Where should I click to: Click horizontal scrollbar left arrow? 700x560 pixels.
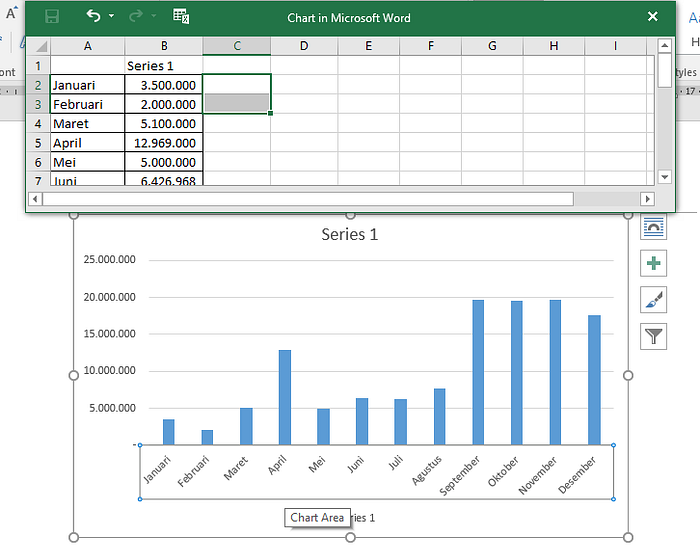click(x=35, y=198)
